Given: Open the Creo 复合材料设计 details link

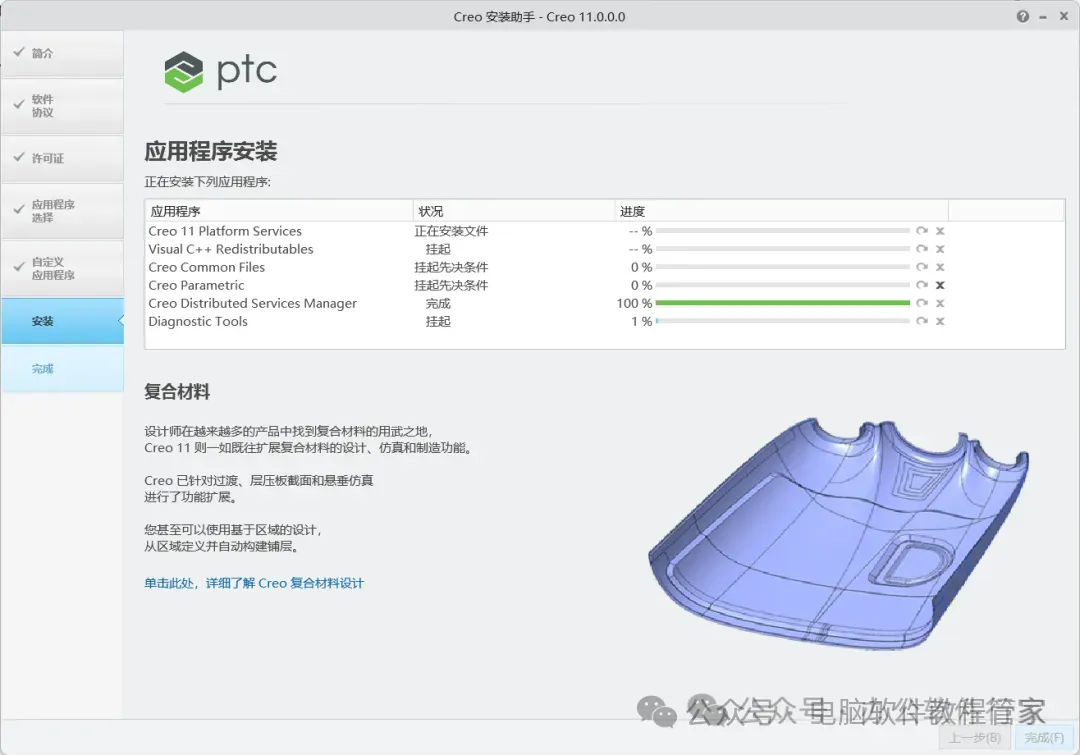Looking at the screenshot, I should pos(254,583).
